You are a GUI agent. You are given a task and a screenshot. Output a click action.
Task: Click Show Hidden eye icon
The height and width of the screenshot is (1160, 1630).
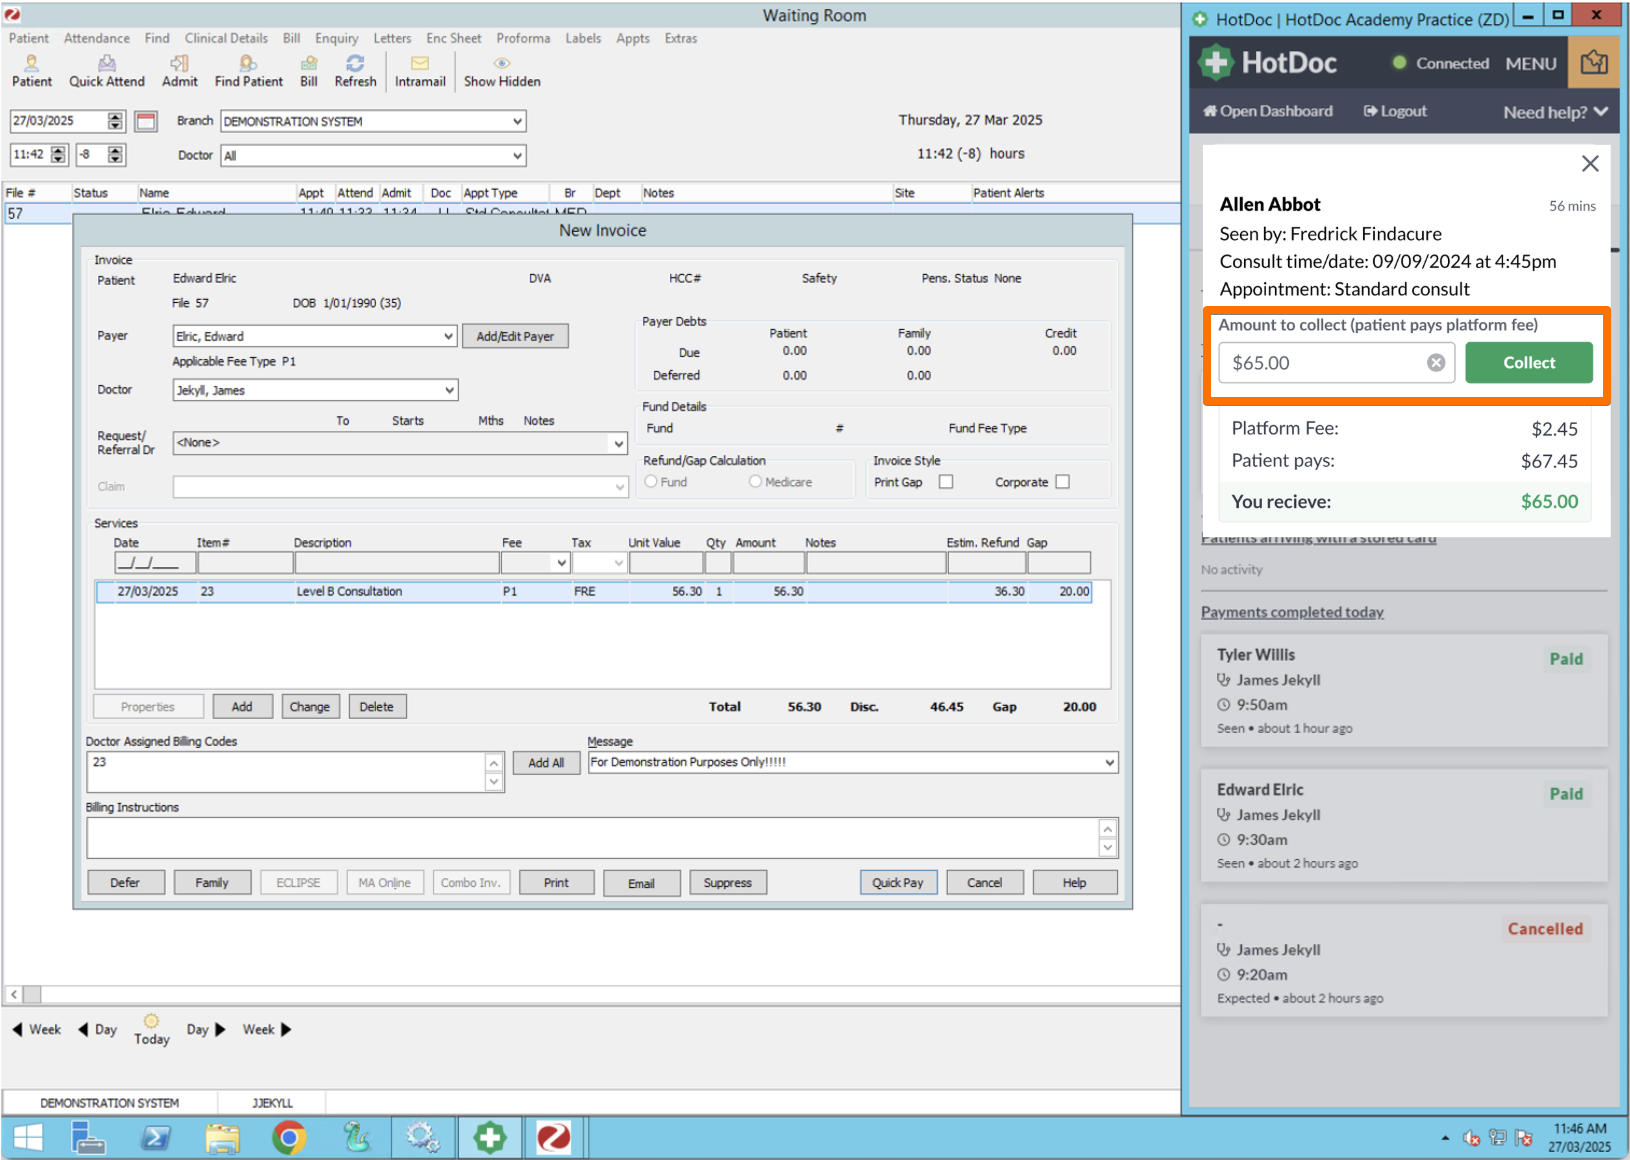click(x=502, y=63)
